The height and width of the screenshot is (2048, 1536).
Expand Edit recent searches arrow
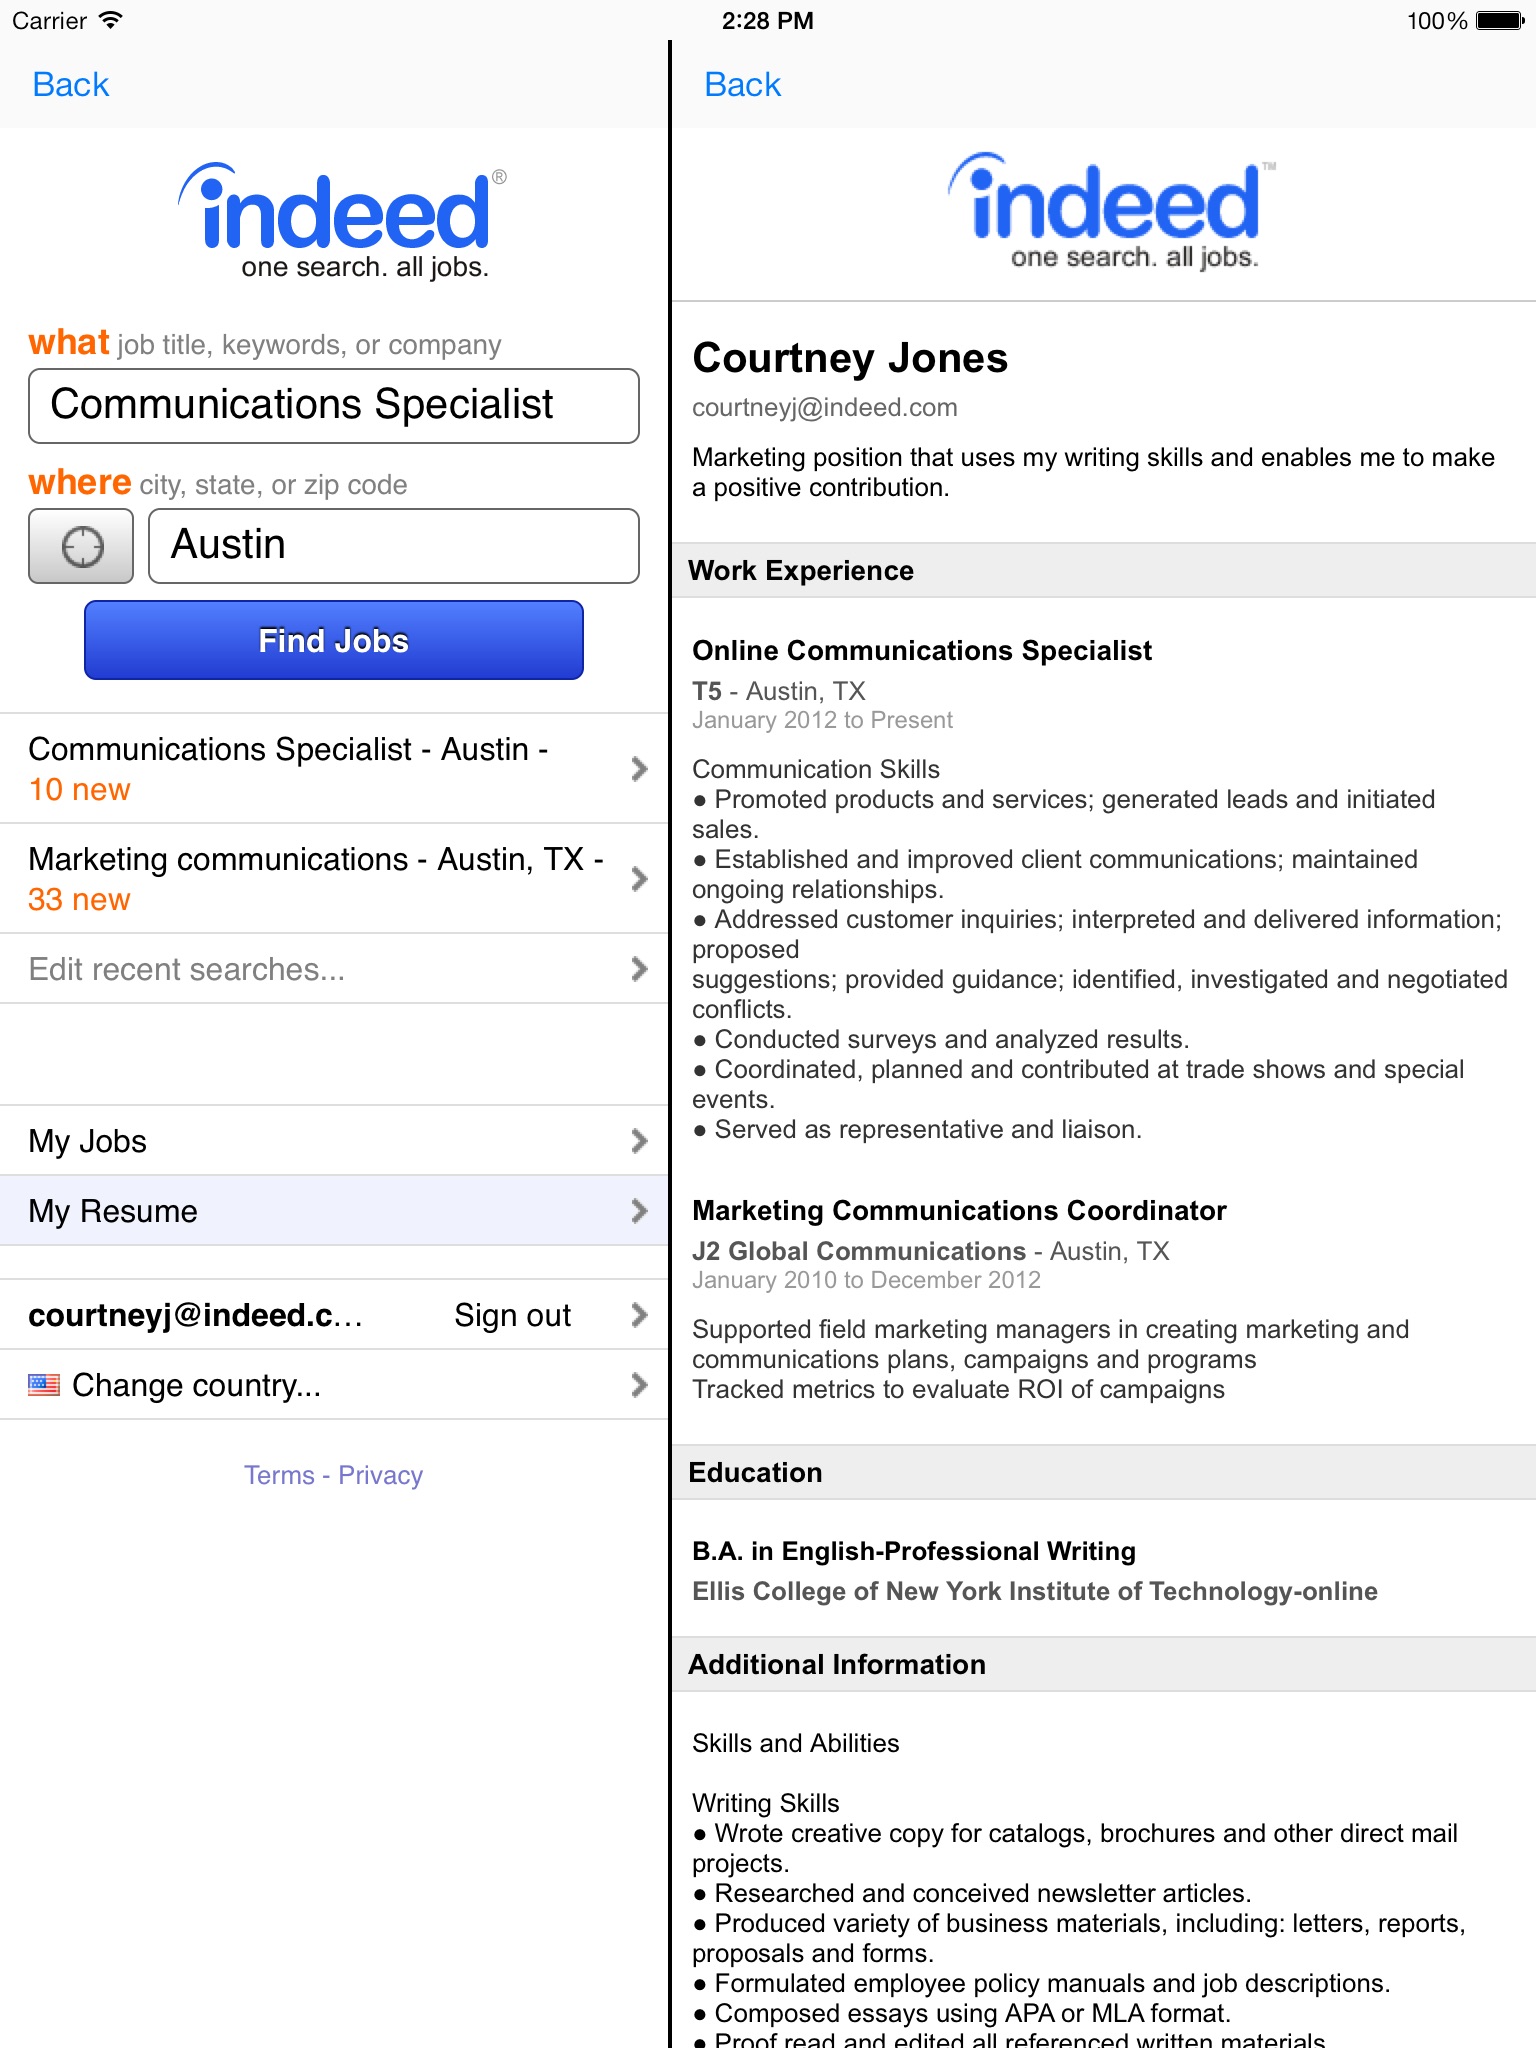pyautogui.click(x=640, y=968)
